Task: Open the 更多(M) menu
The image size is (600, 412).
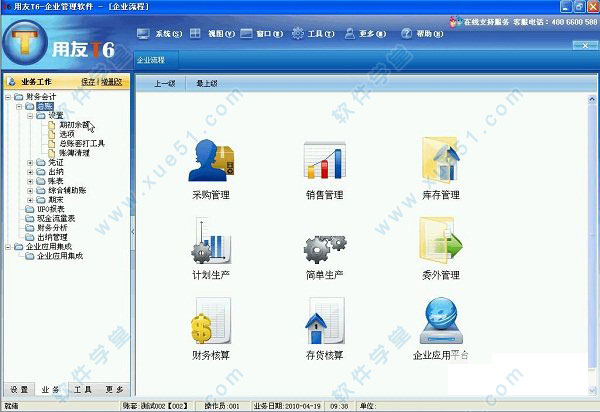Action: (x=365, y=34)
